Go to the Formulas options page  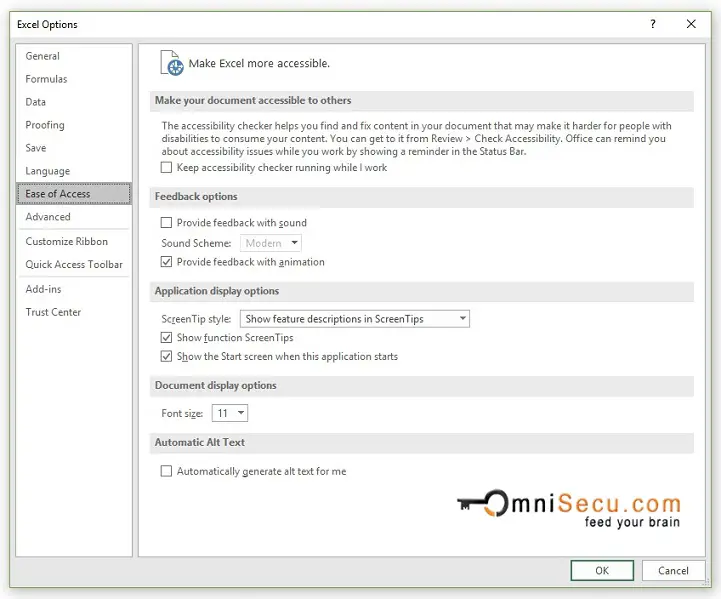click(74, 79)
